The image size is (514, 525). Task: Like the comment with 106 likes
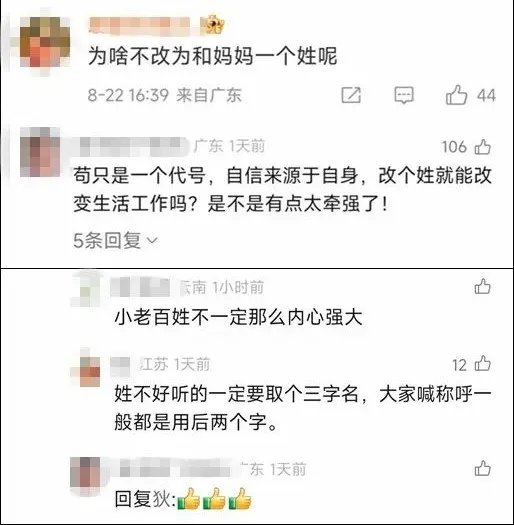483,147
